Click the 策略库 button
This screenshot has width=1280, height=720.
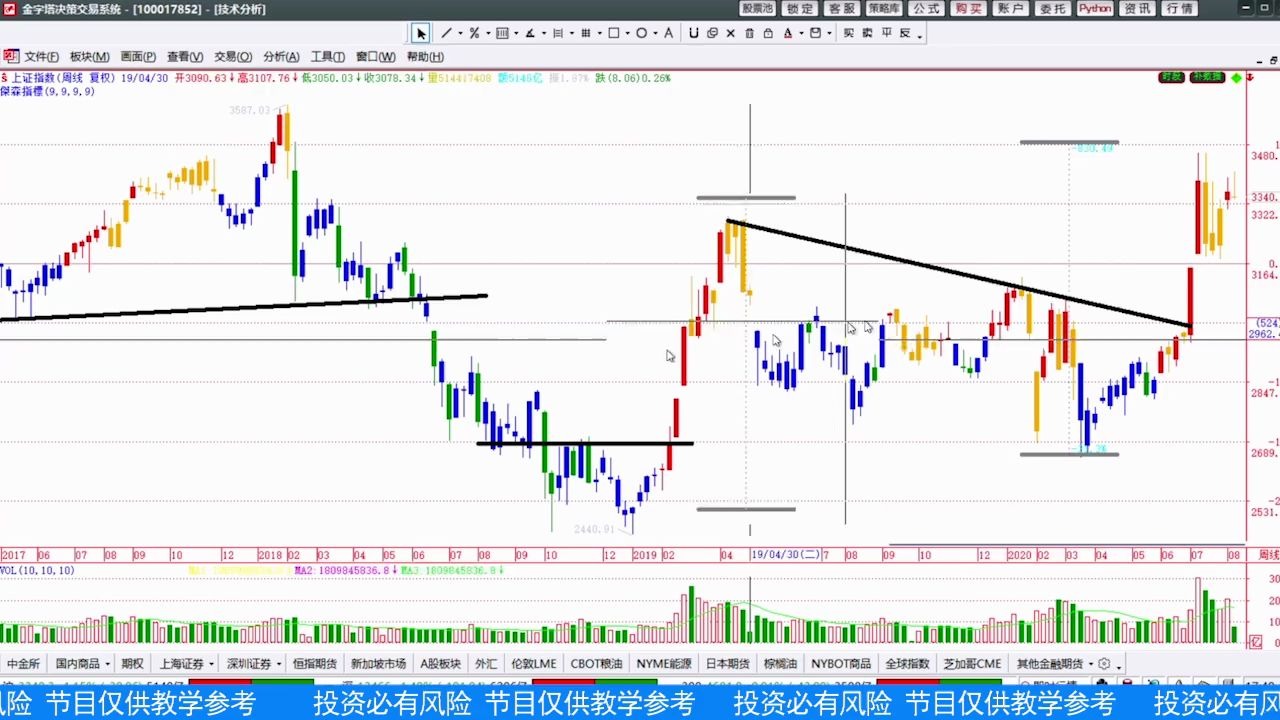(x=884, y=8)
